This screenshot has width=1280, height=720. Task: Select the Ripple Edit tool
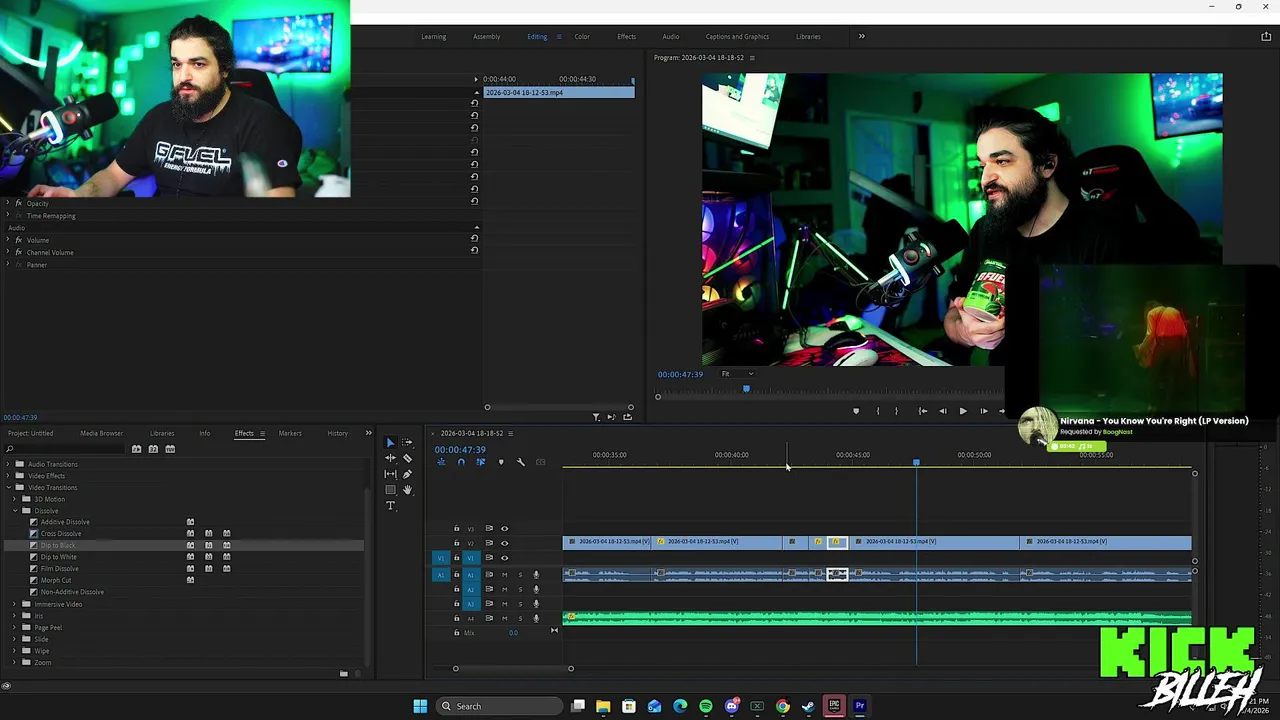tap(390, 458)
